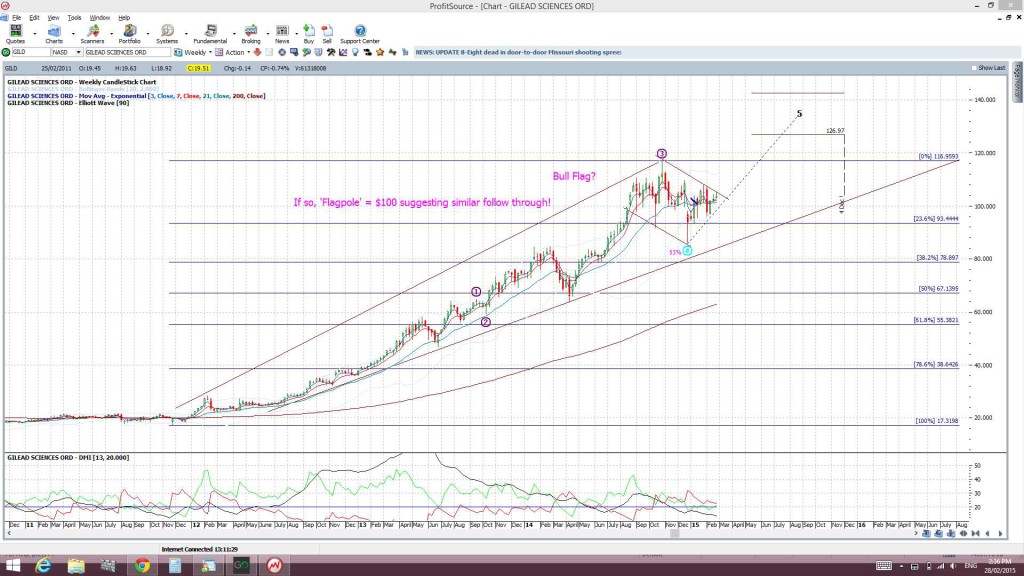Click the shield icon in chart toolbar

[x=319, y=52]
